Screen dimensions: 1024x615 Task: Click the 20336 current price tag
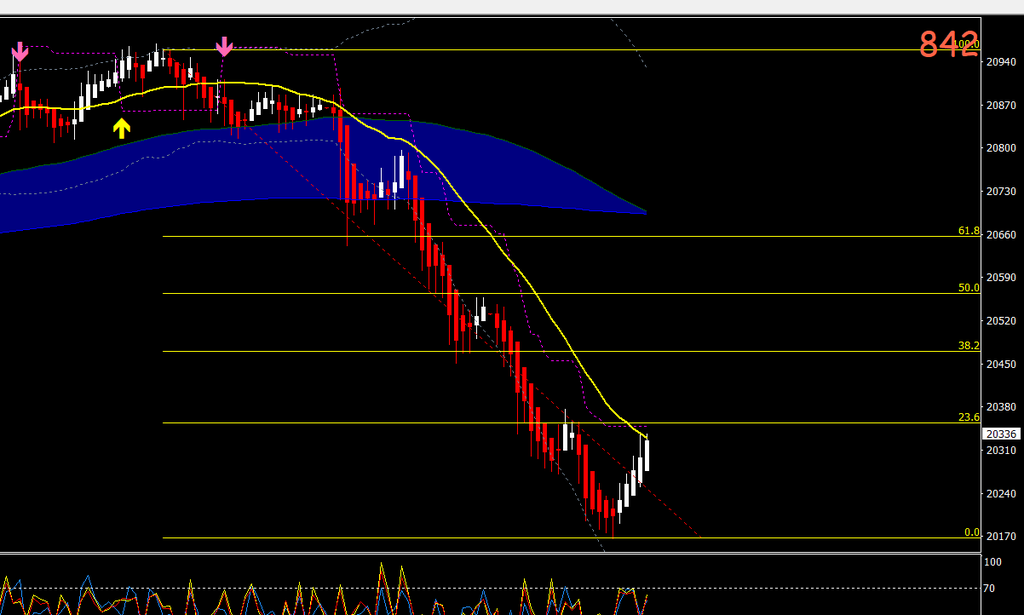[1001, 434]
